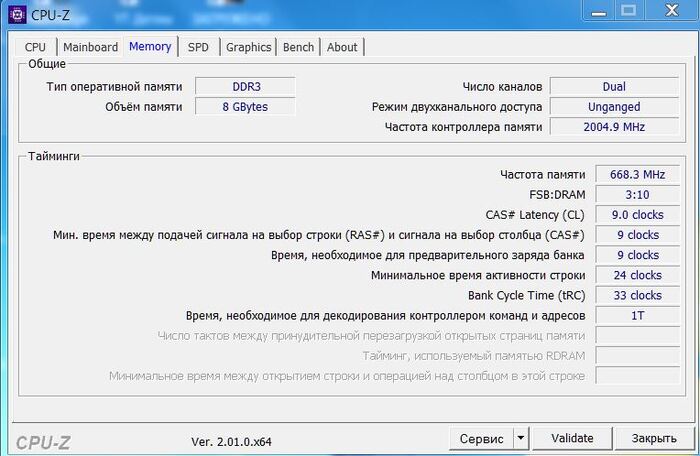700x456 pixels.
Task: Switch to the Bench tab
Action: click(298, 47)
